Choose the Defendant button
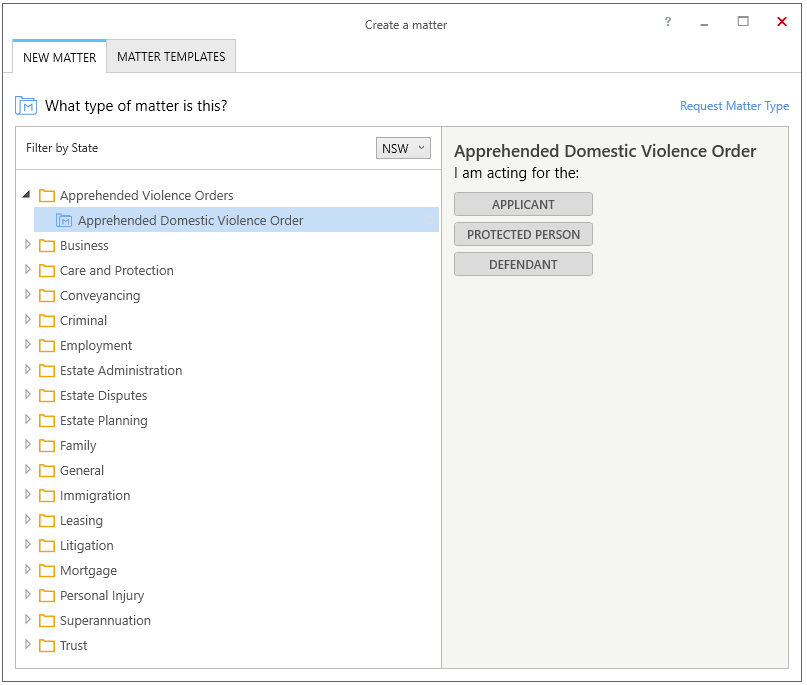Screen dimensions: 807x685 [523, 264]
